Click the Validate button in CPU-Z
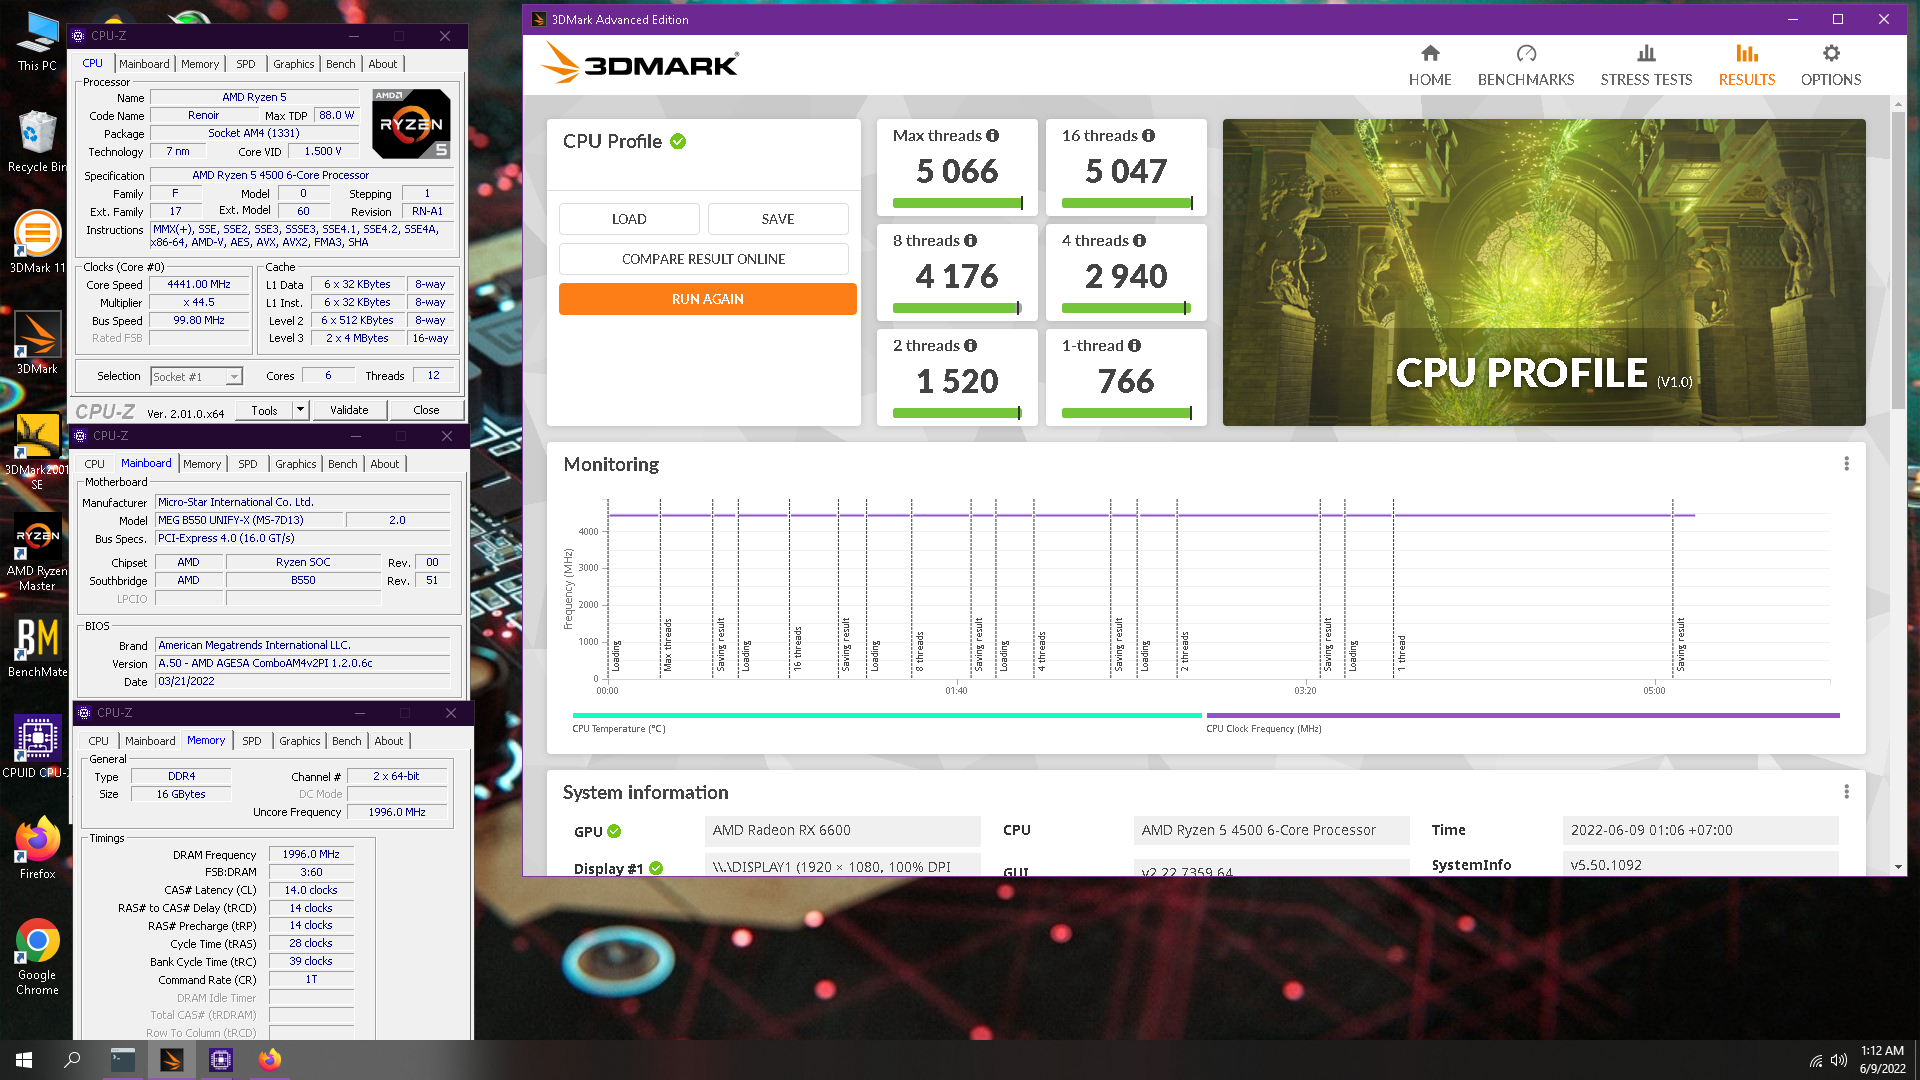 point(349,410)
